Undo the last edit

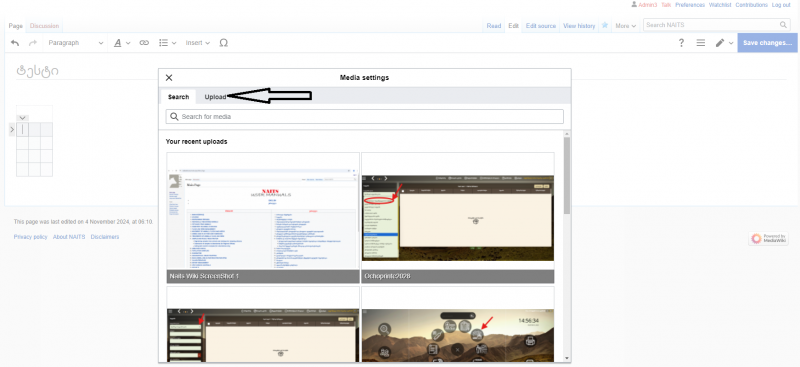click(x=15, y=43)
